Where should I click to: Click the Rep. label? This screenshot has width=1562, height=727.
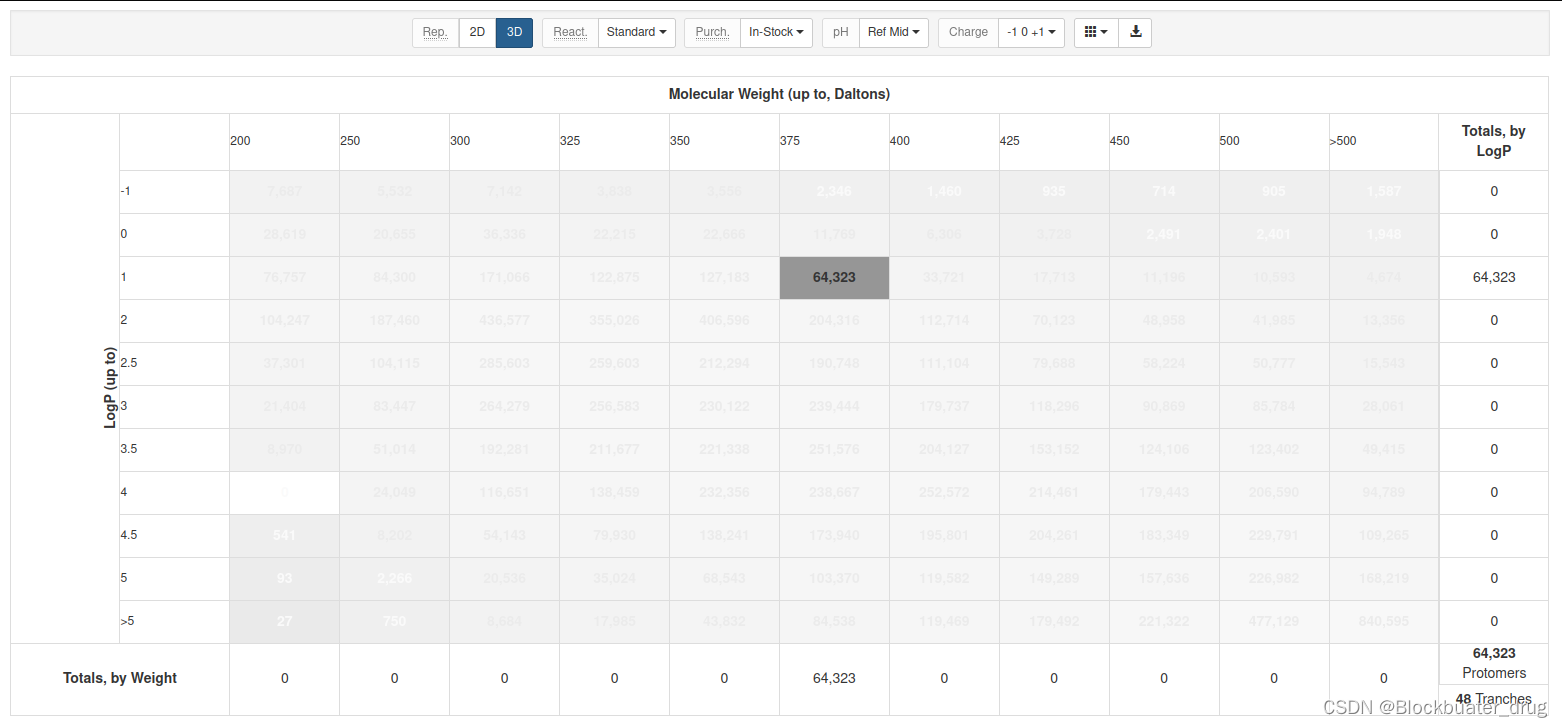(x=435, y=32)
